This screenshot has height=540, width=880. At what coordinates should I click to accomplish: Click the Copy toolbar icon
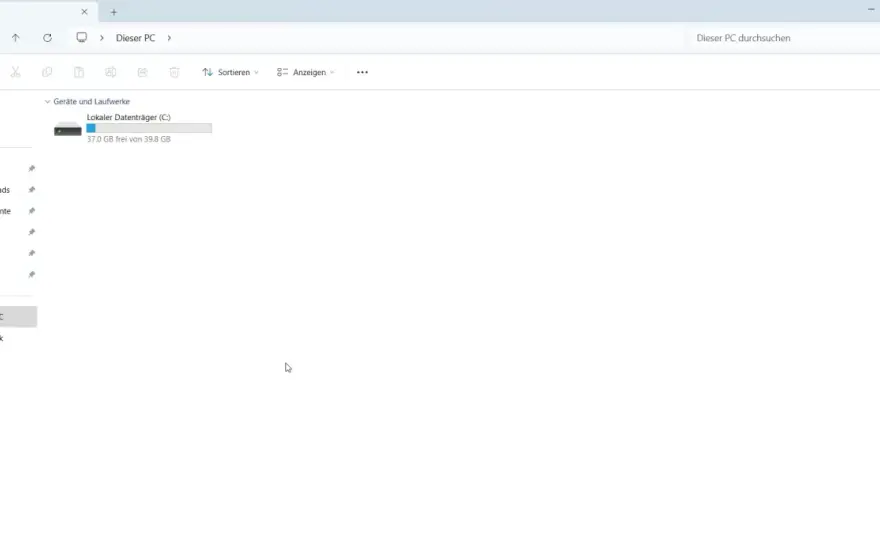click(47, 72)
